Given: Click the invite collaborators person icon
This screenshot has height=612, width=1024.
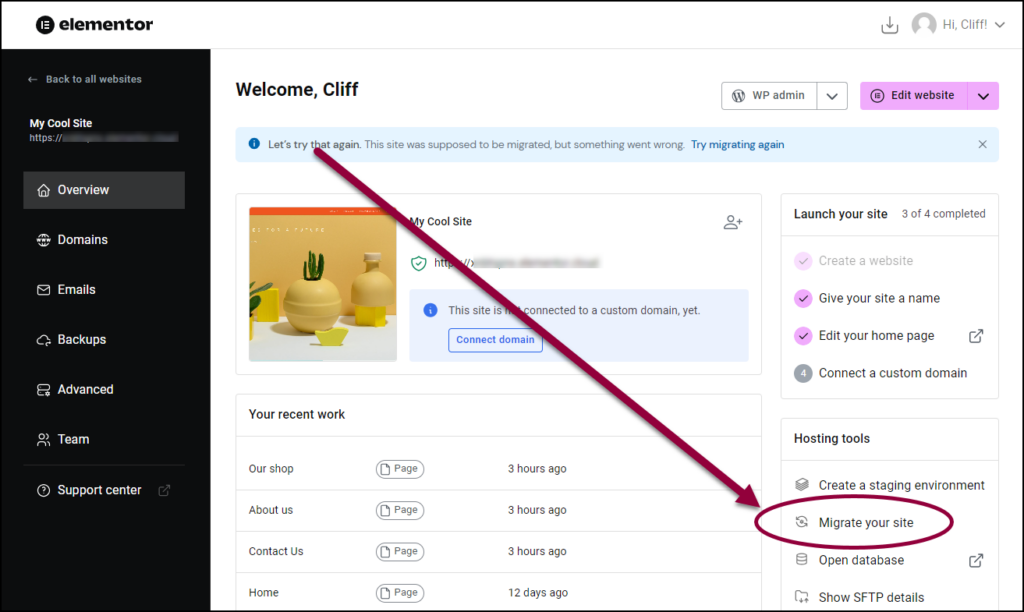Looking at the screenshot, I should pyautogui.click(x=733, y=222).
